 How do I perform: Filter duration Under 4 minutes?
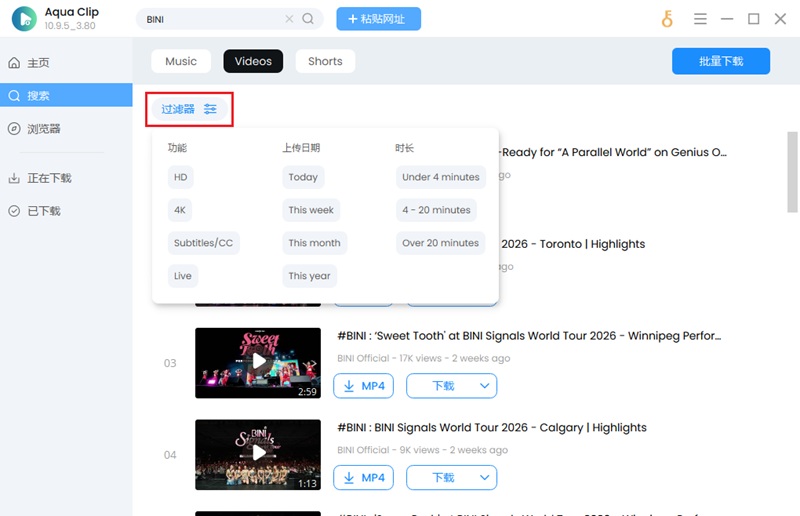point(441,177)
